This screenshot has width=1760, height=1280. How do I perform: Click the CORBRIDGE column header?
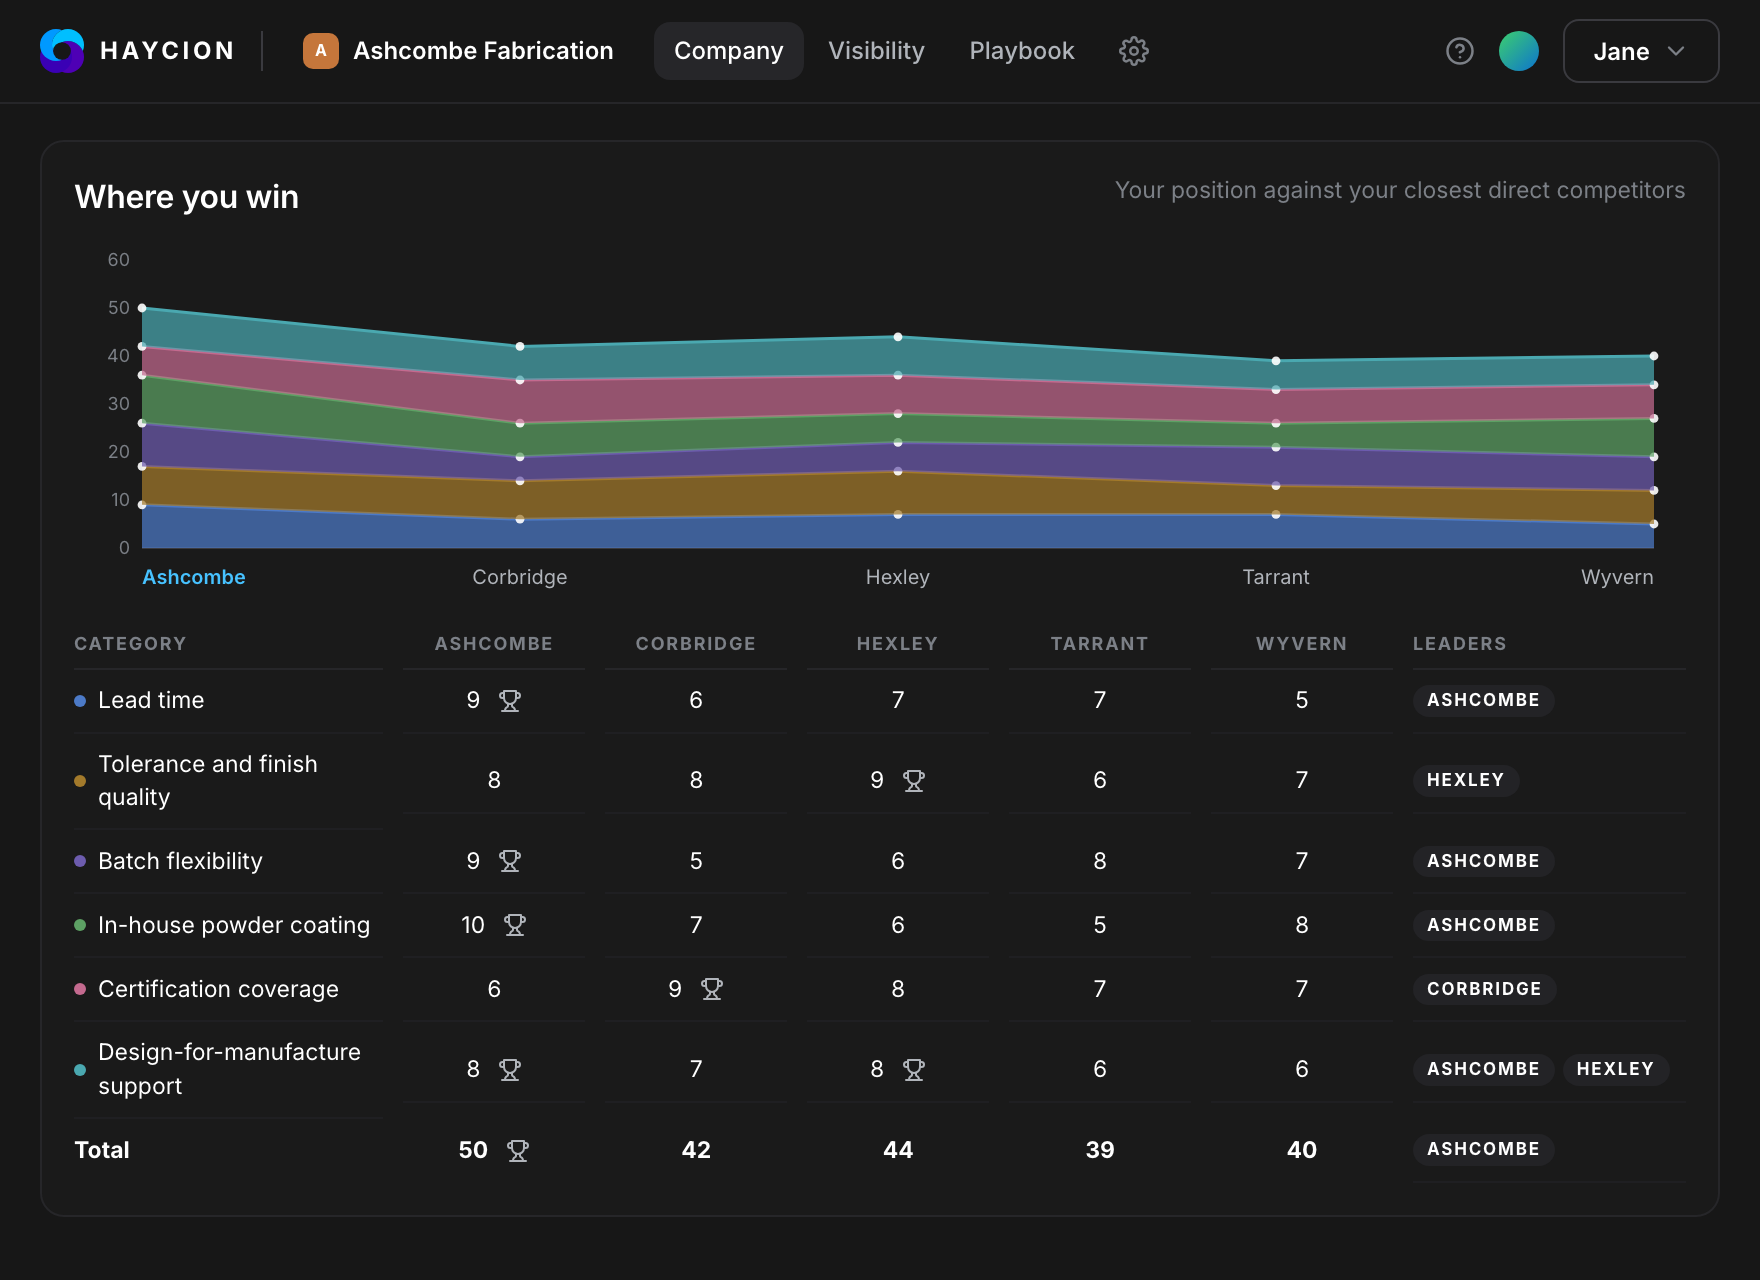tap(695, 644)
